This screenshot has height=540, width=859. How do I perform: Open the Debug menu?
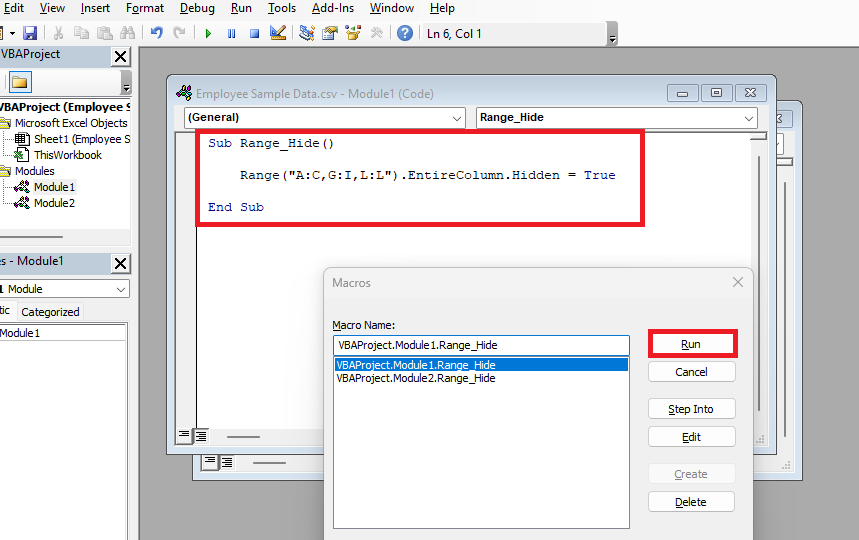(197, 8)
